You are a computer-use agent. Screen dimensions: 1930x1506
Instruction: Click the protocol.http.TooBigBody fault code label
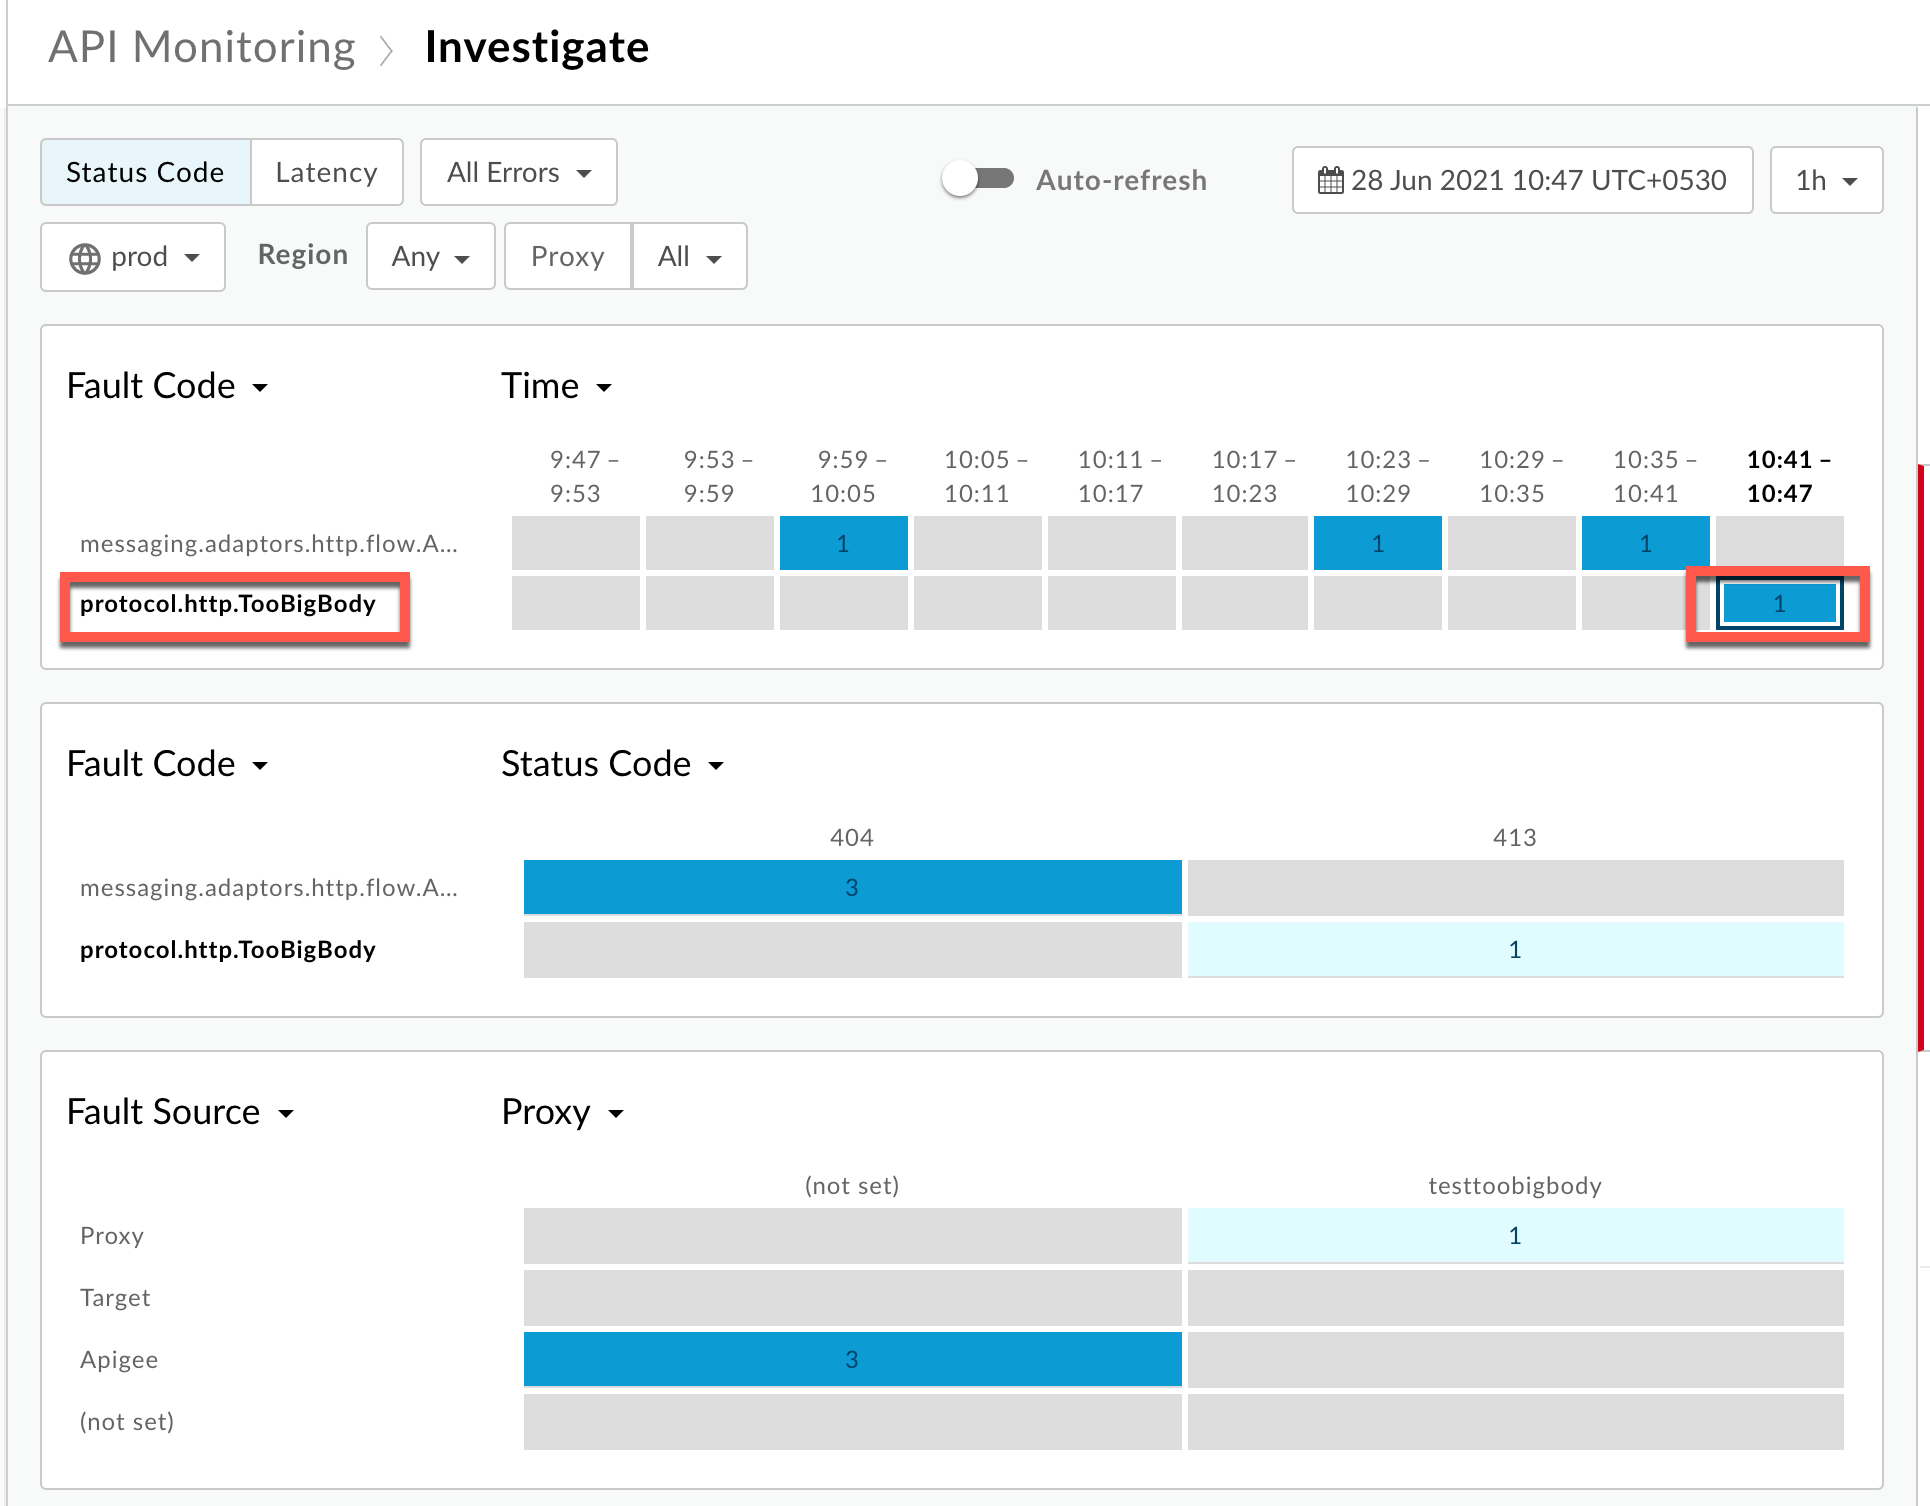228,604
